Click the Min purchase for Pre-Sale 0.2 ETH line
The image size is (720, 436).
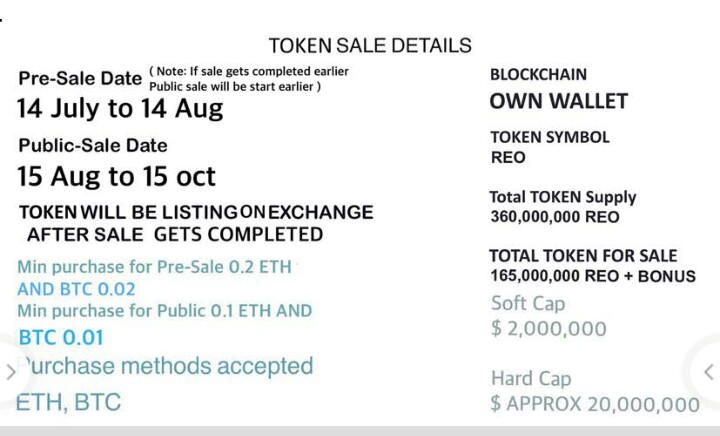154,267
